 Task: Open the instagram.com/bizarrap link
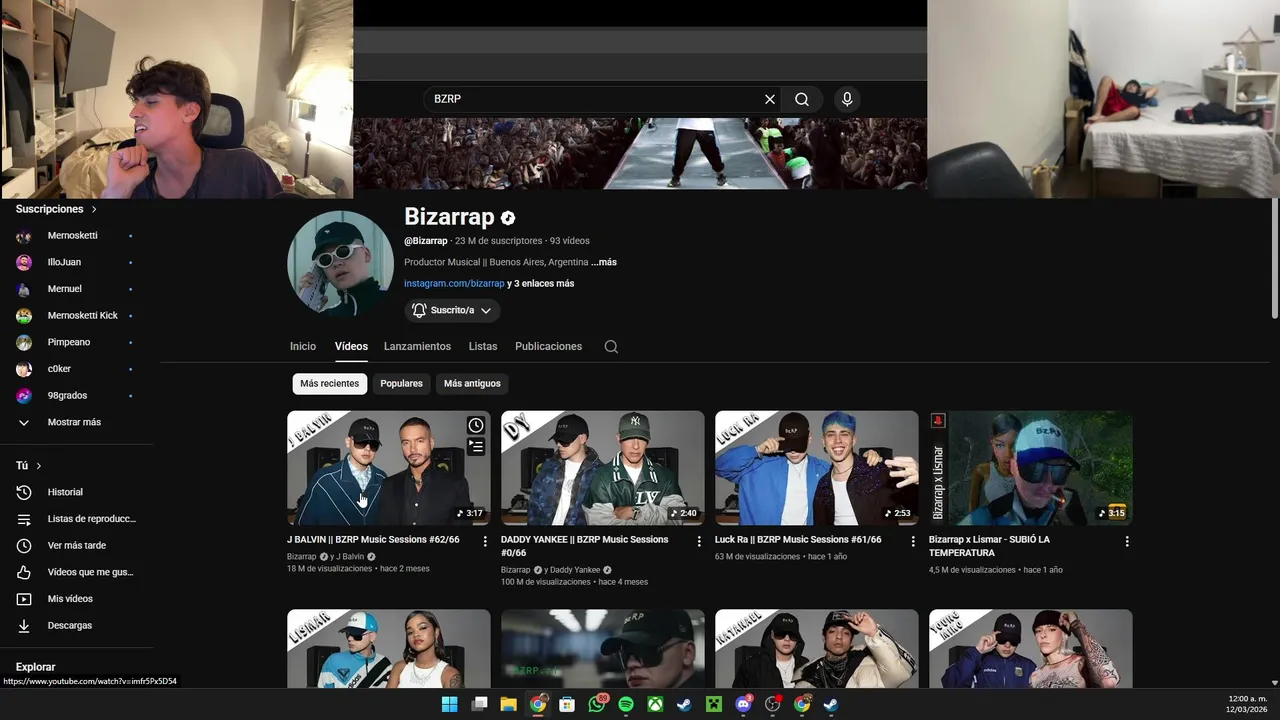[454, 283]
